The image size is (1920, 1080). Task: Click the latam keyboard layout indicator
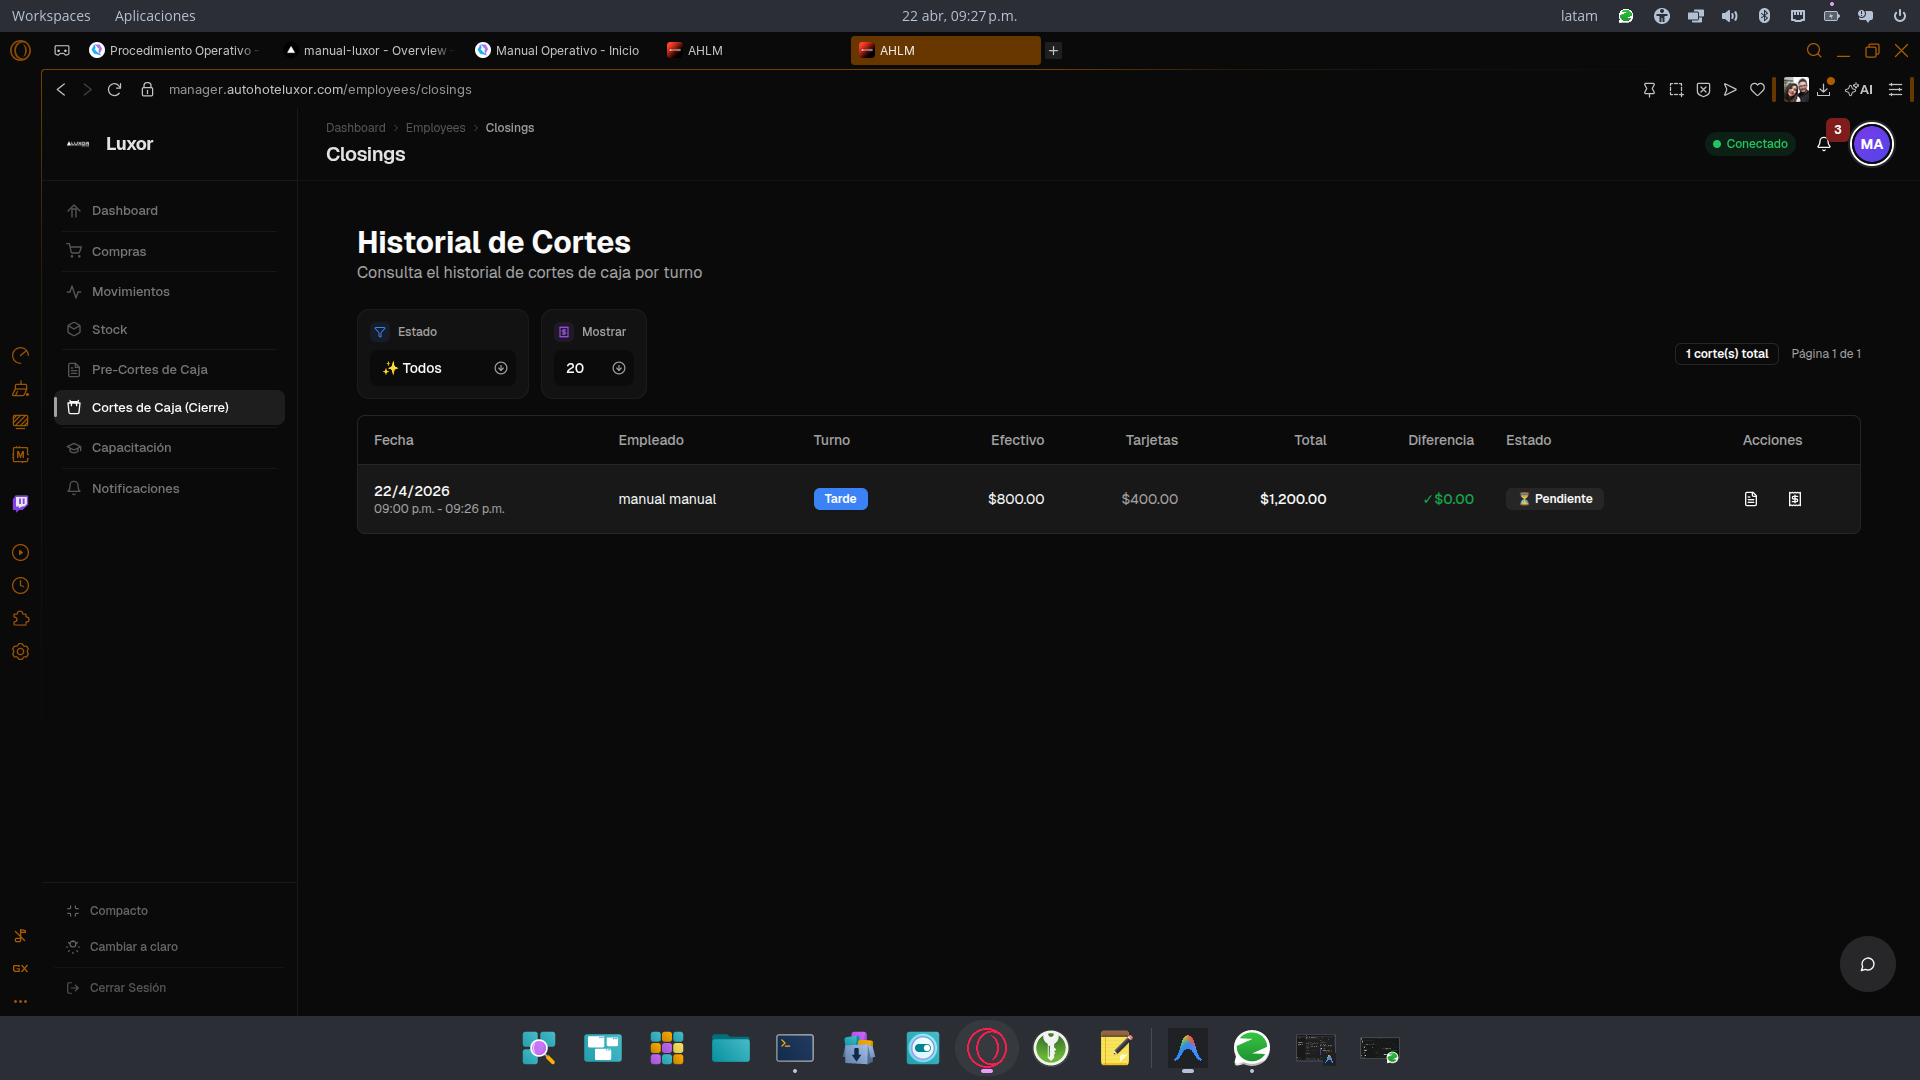(1579, 16)
